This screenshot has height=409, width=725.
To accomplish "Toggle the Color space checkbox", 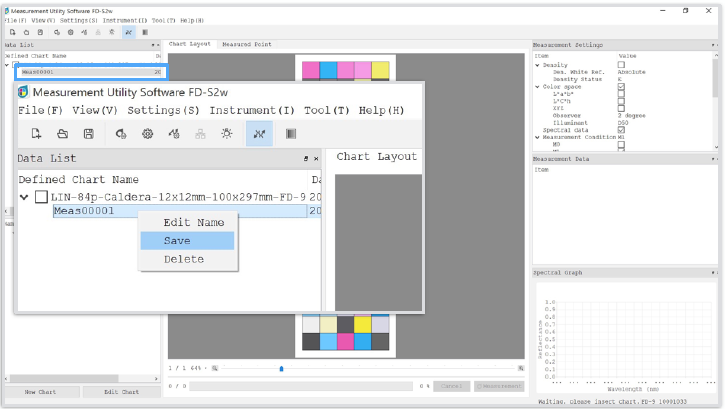I will (621, 86).
